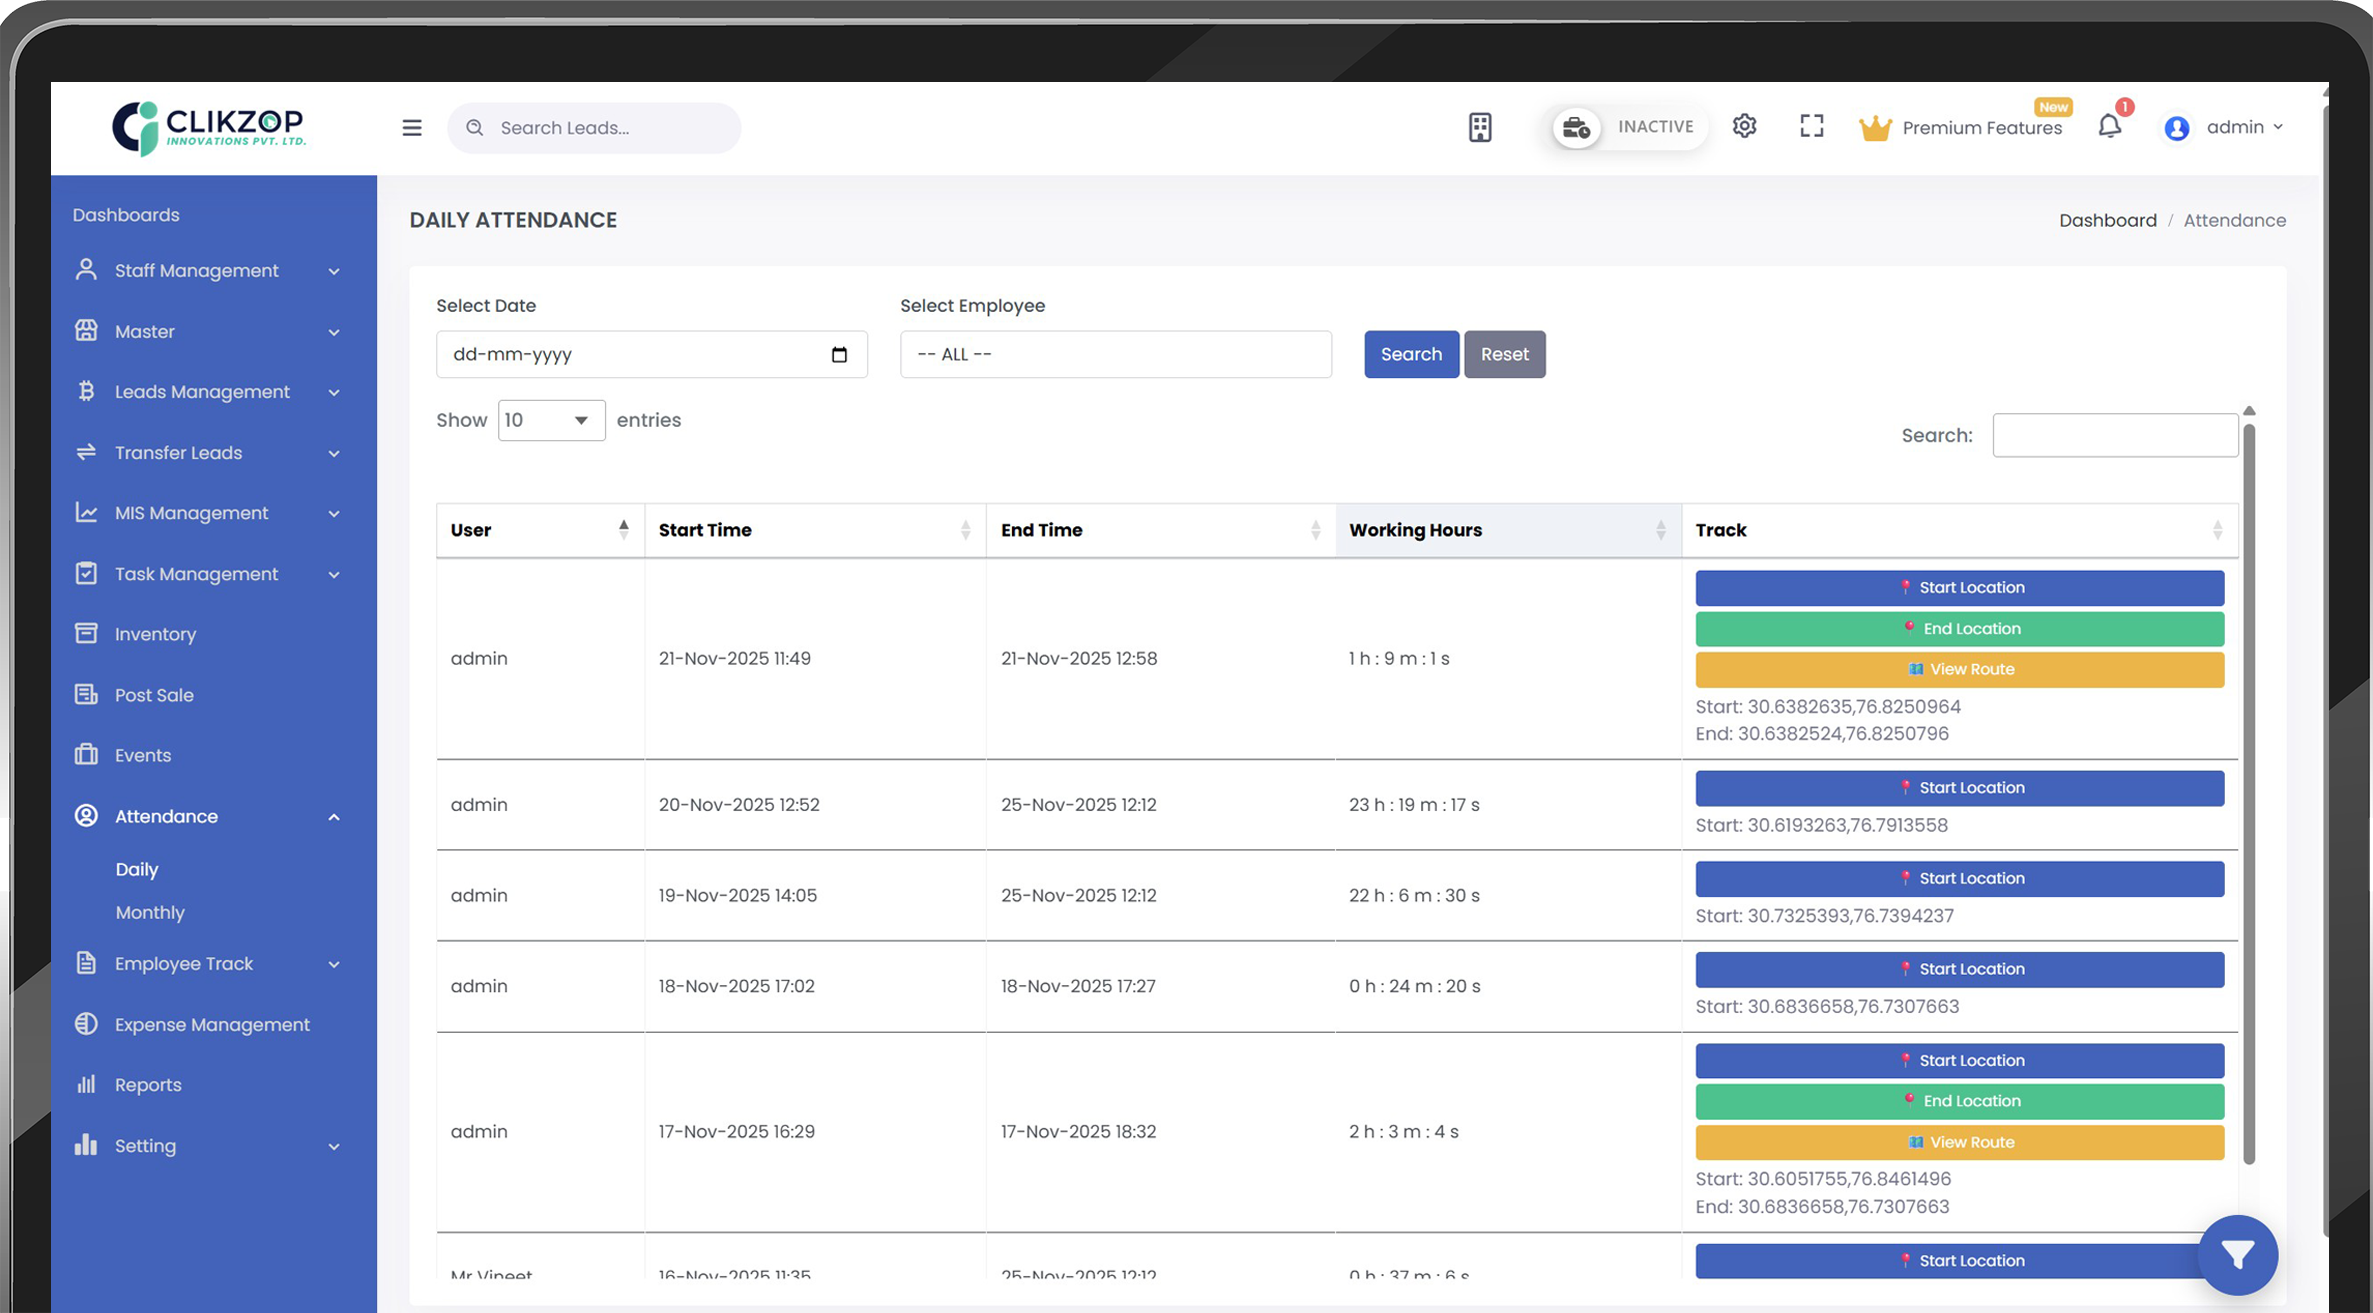This screenshot has width=2373, height=1313.
Task: Open Dashboard via the breadcrumb link
Action: pyautogui.click(x=2108, y=220)
